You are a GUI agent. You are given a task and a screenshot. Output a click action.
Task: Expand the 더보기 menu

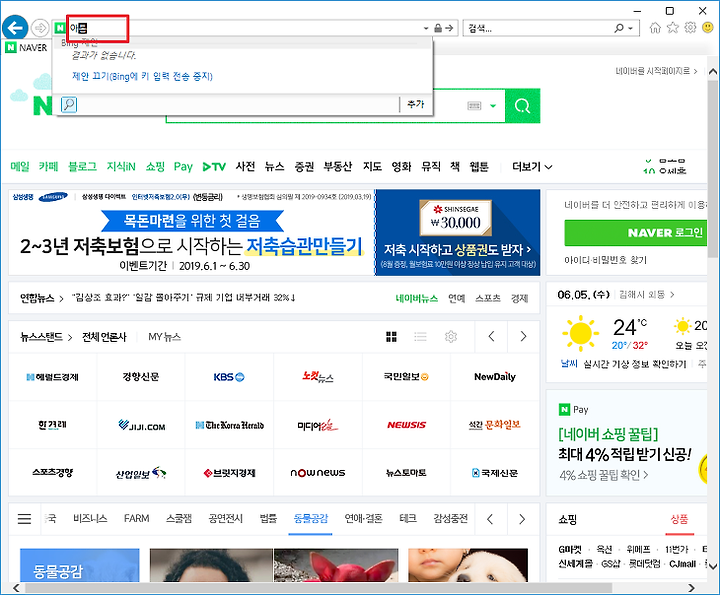532,167
